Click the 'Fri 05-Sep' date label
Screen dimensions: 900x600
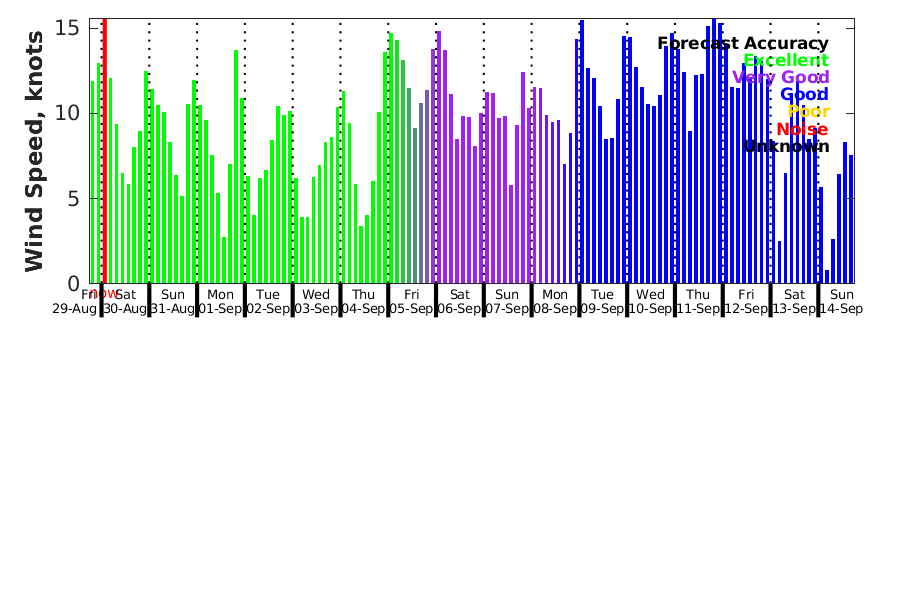(x=411, y=301)
